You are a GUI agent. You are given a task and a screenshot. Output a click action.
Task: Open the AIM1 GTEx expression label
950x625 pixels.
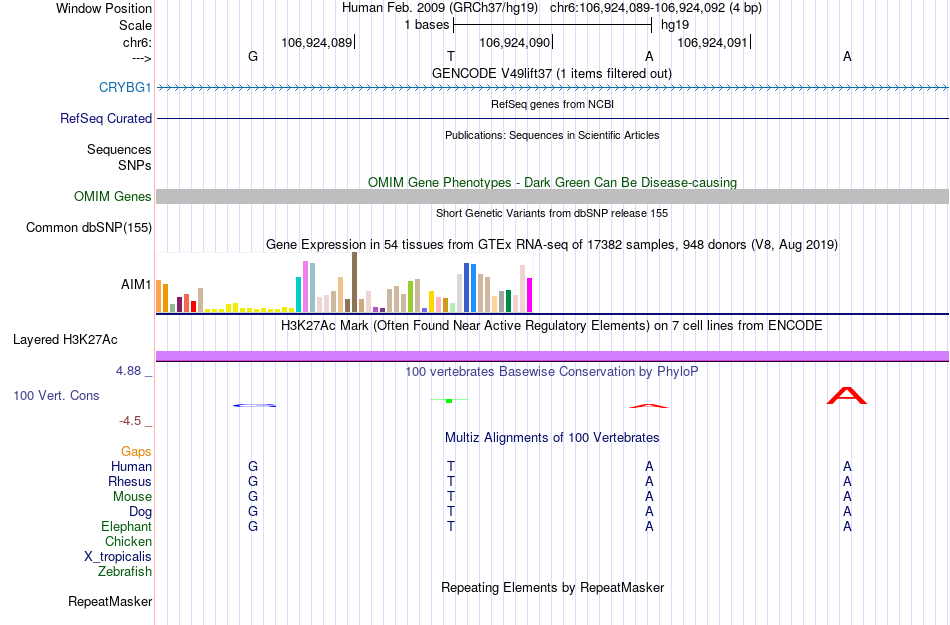(x=136, y=284)
